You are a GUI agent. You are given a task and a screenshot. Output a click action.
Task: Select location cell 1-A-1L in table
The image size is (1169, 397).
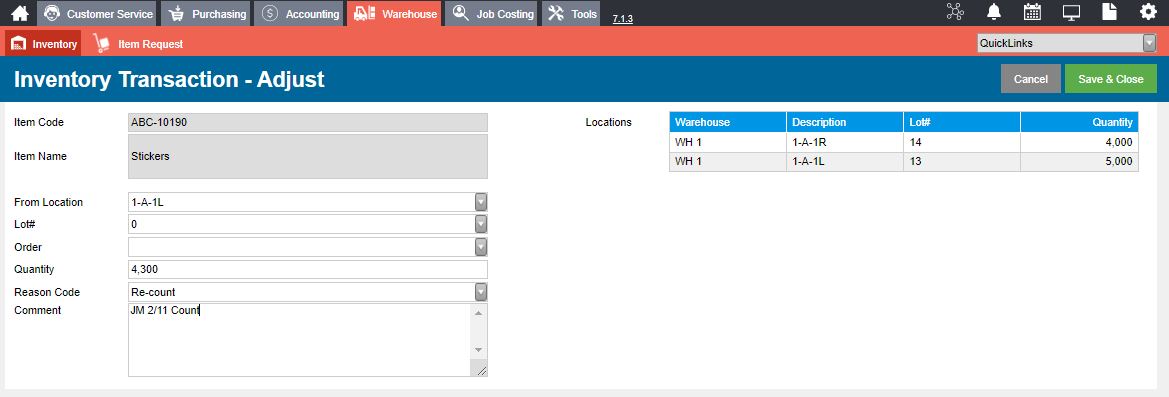[845, 162]
